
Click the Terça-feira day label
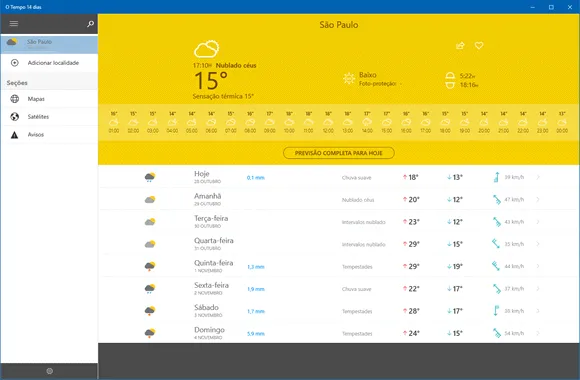(211, 218)
